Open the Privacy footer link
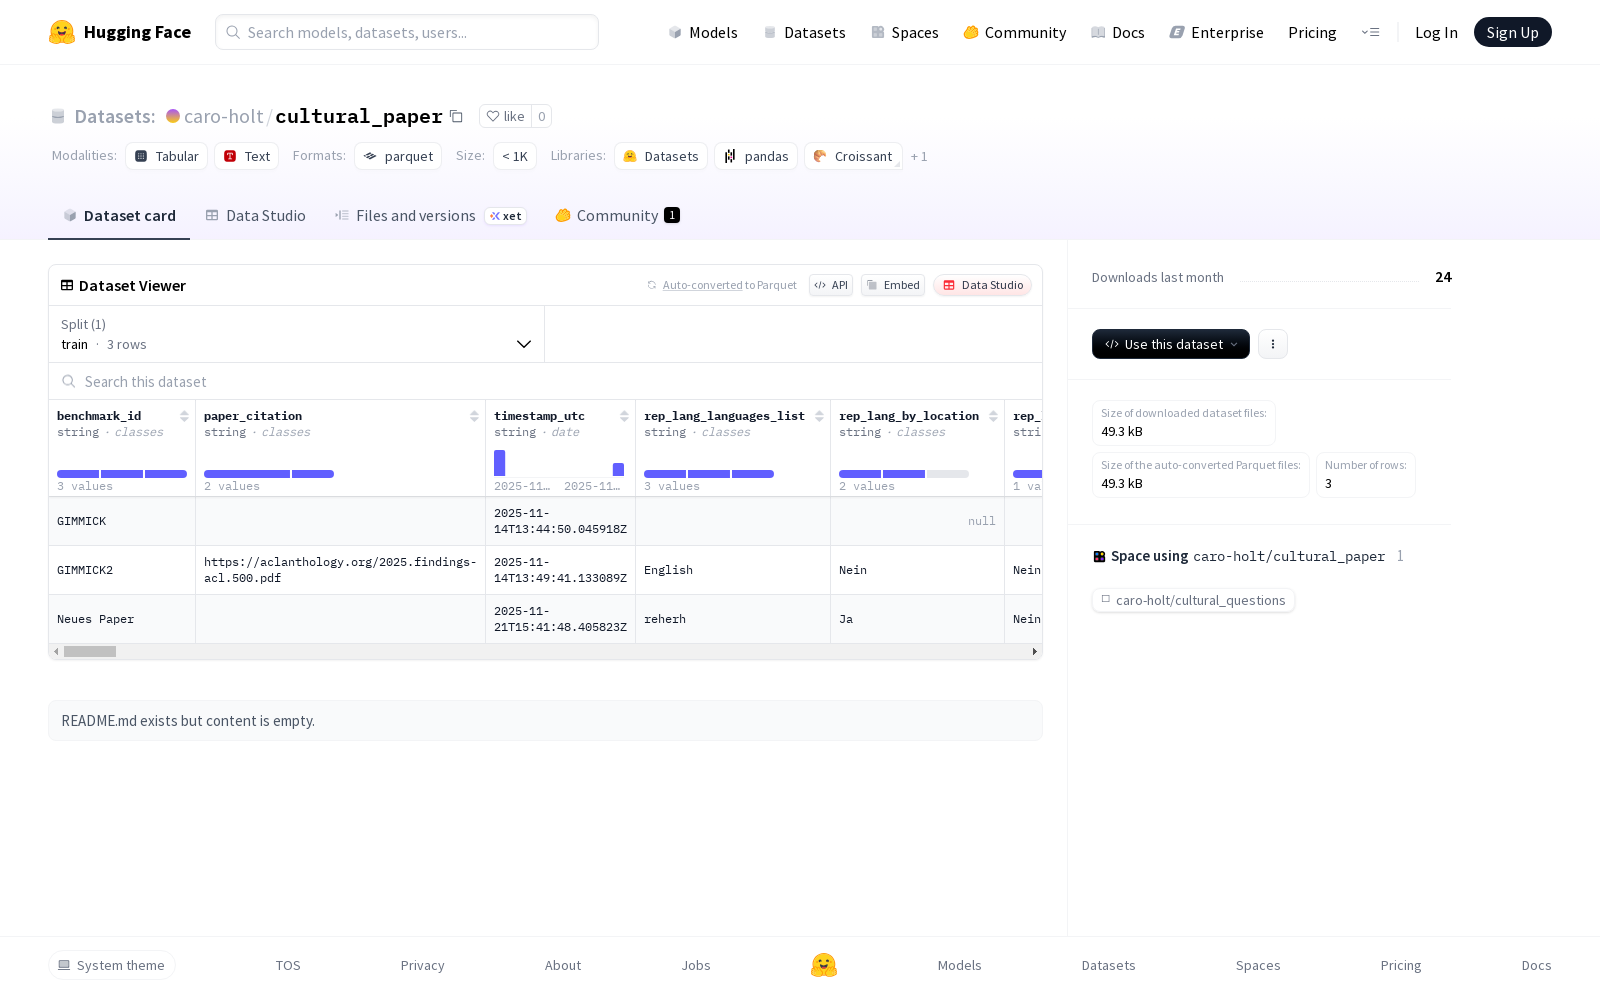 423,965
